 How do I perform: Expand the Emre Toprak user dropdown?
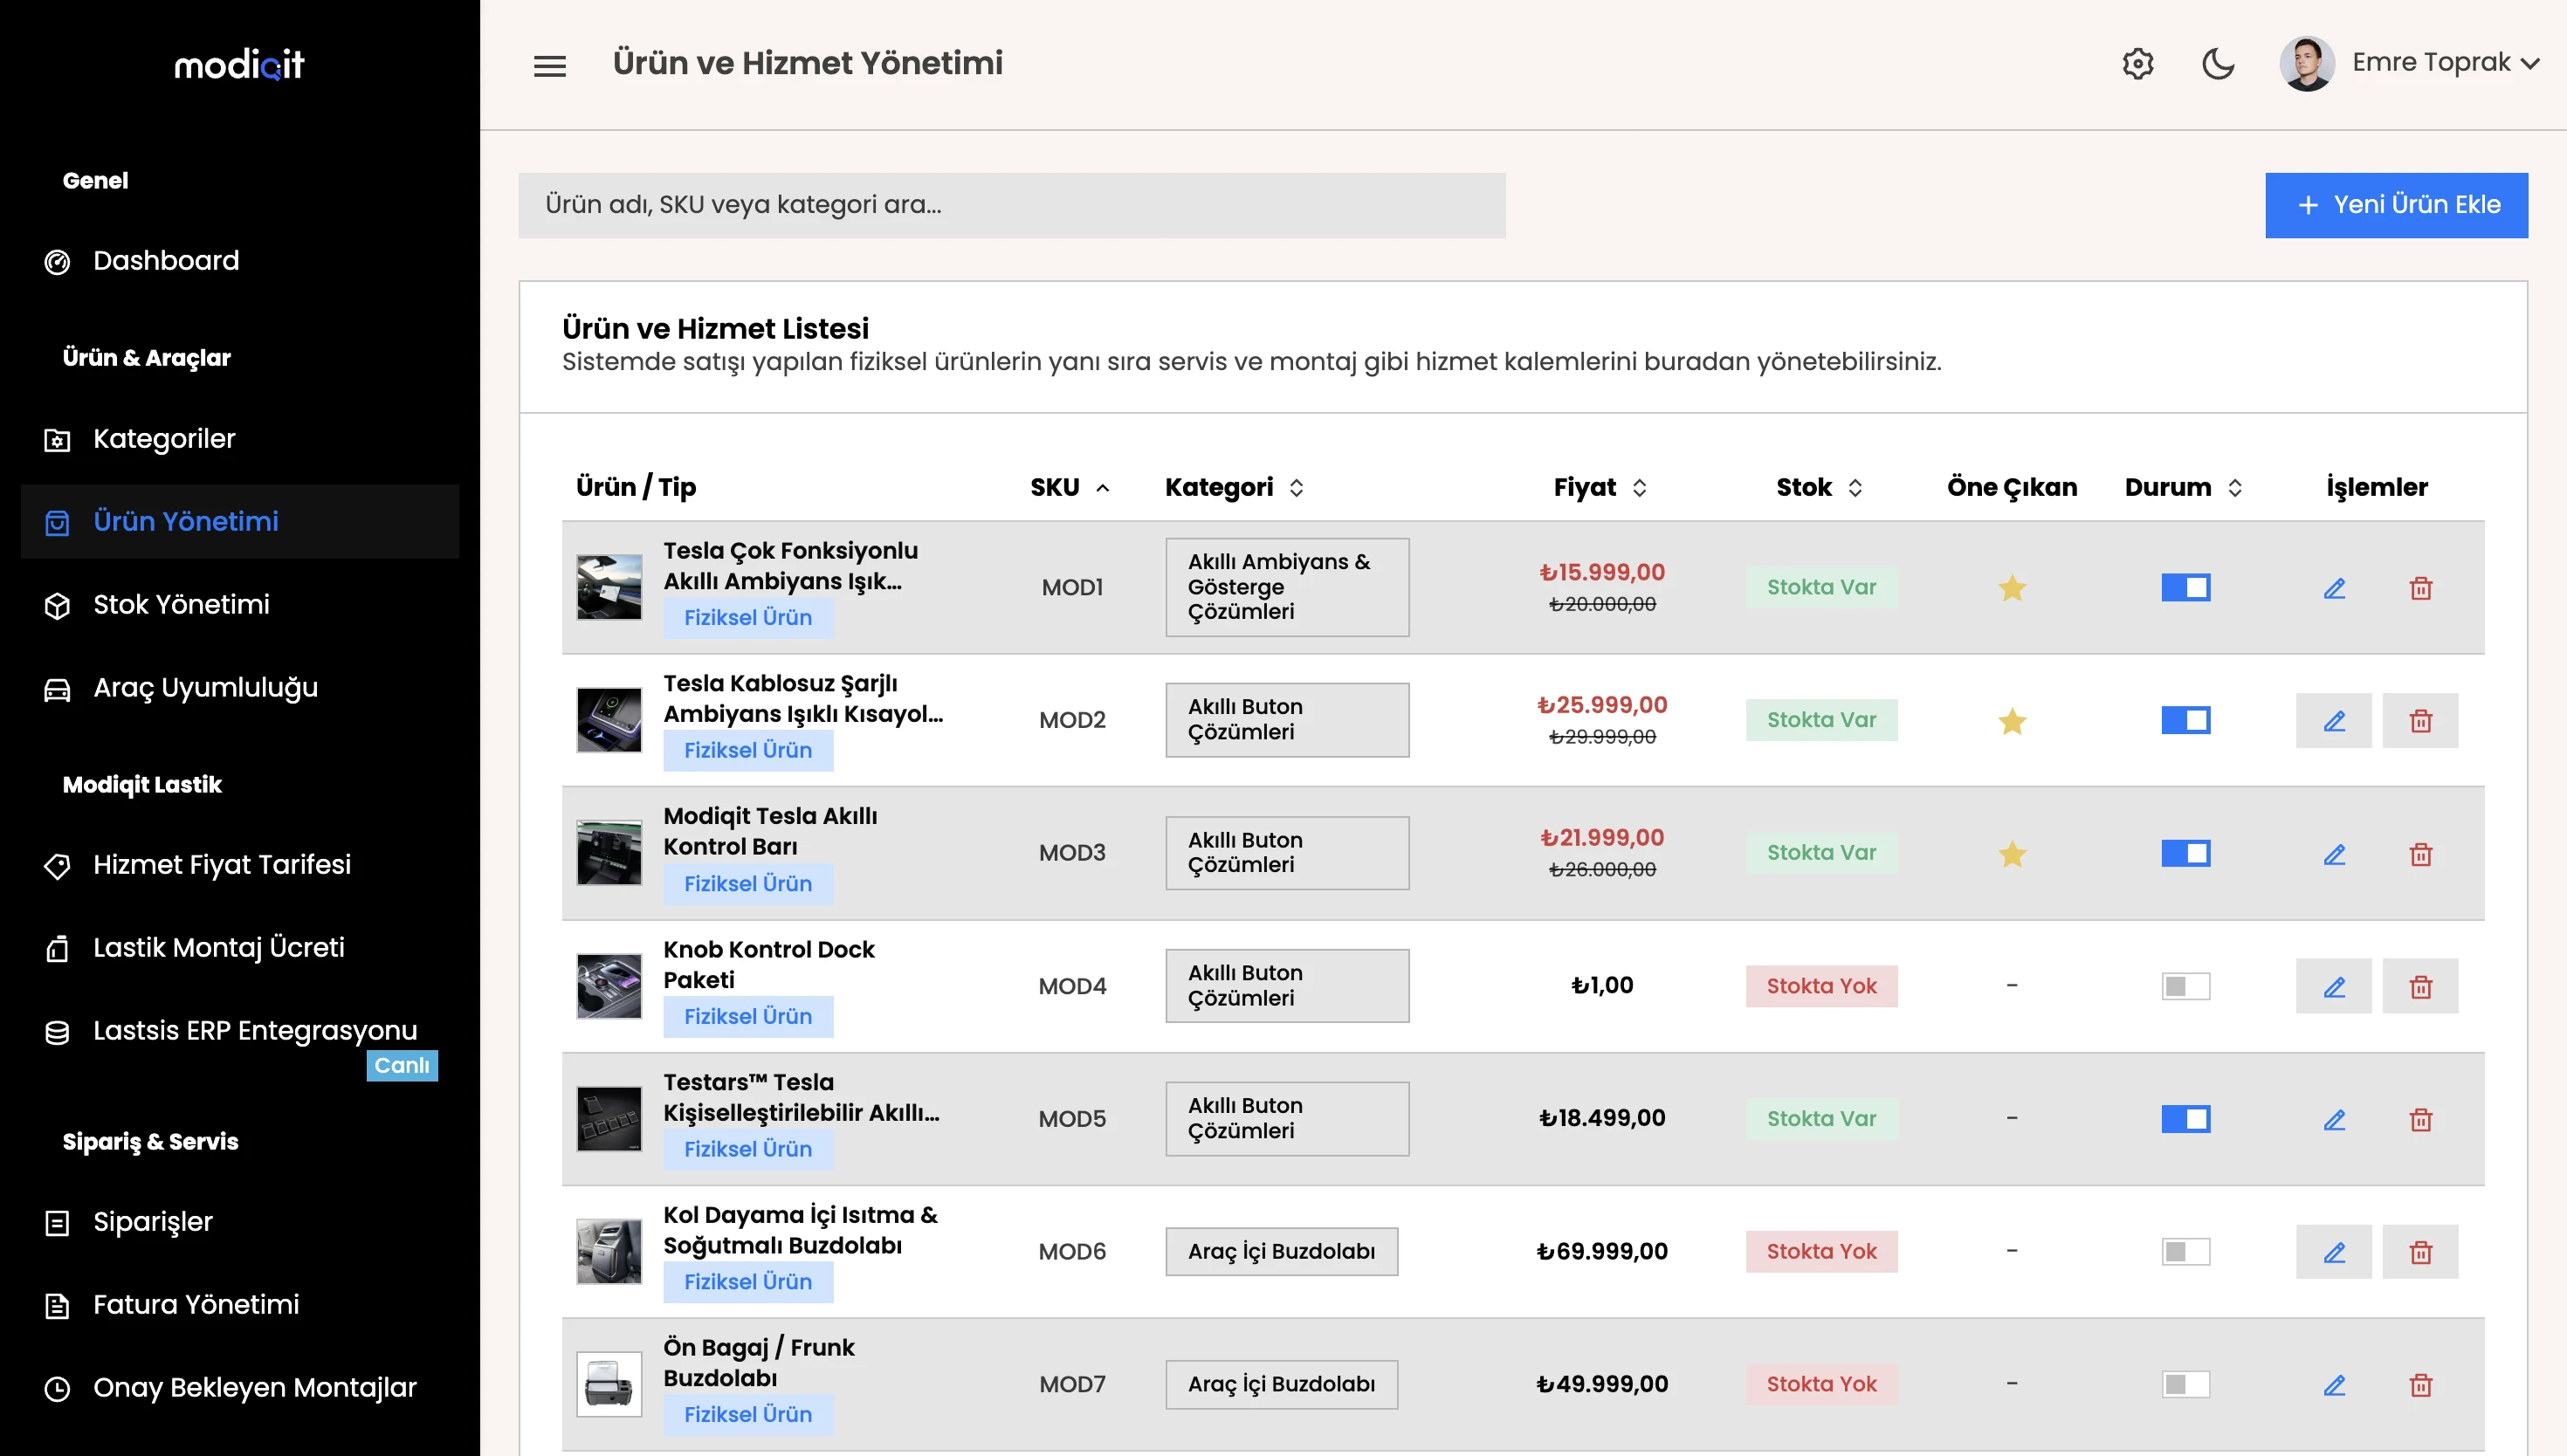(x=2529, y=64)
